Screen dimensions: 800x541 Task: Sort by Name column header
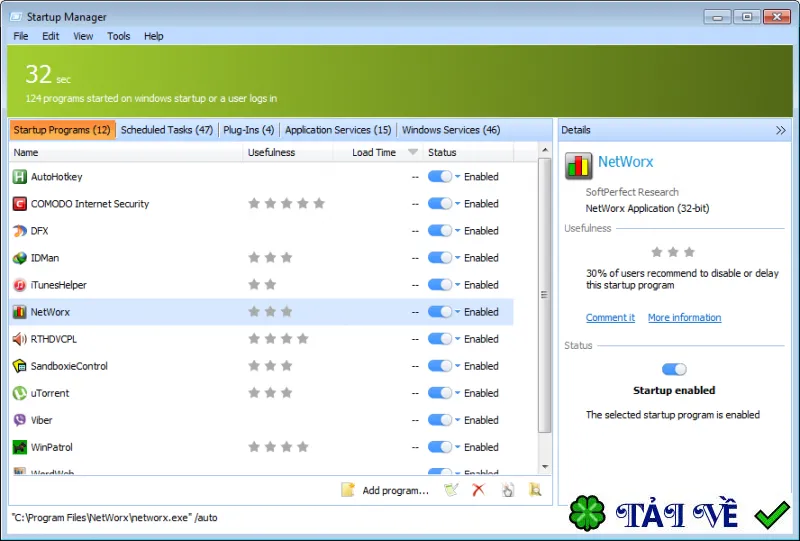126,152
